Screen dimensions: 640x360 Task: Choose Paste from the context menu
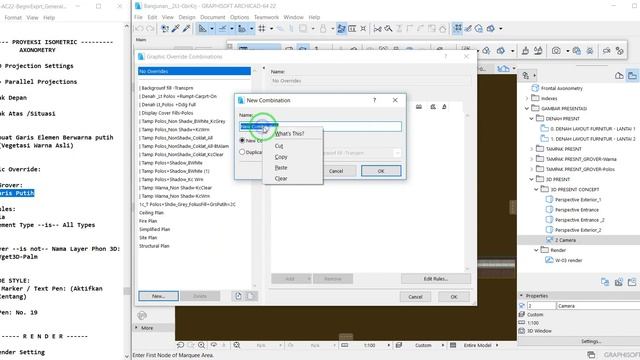[281, 168]
